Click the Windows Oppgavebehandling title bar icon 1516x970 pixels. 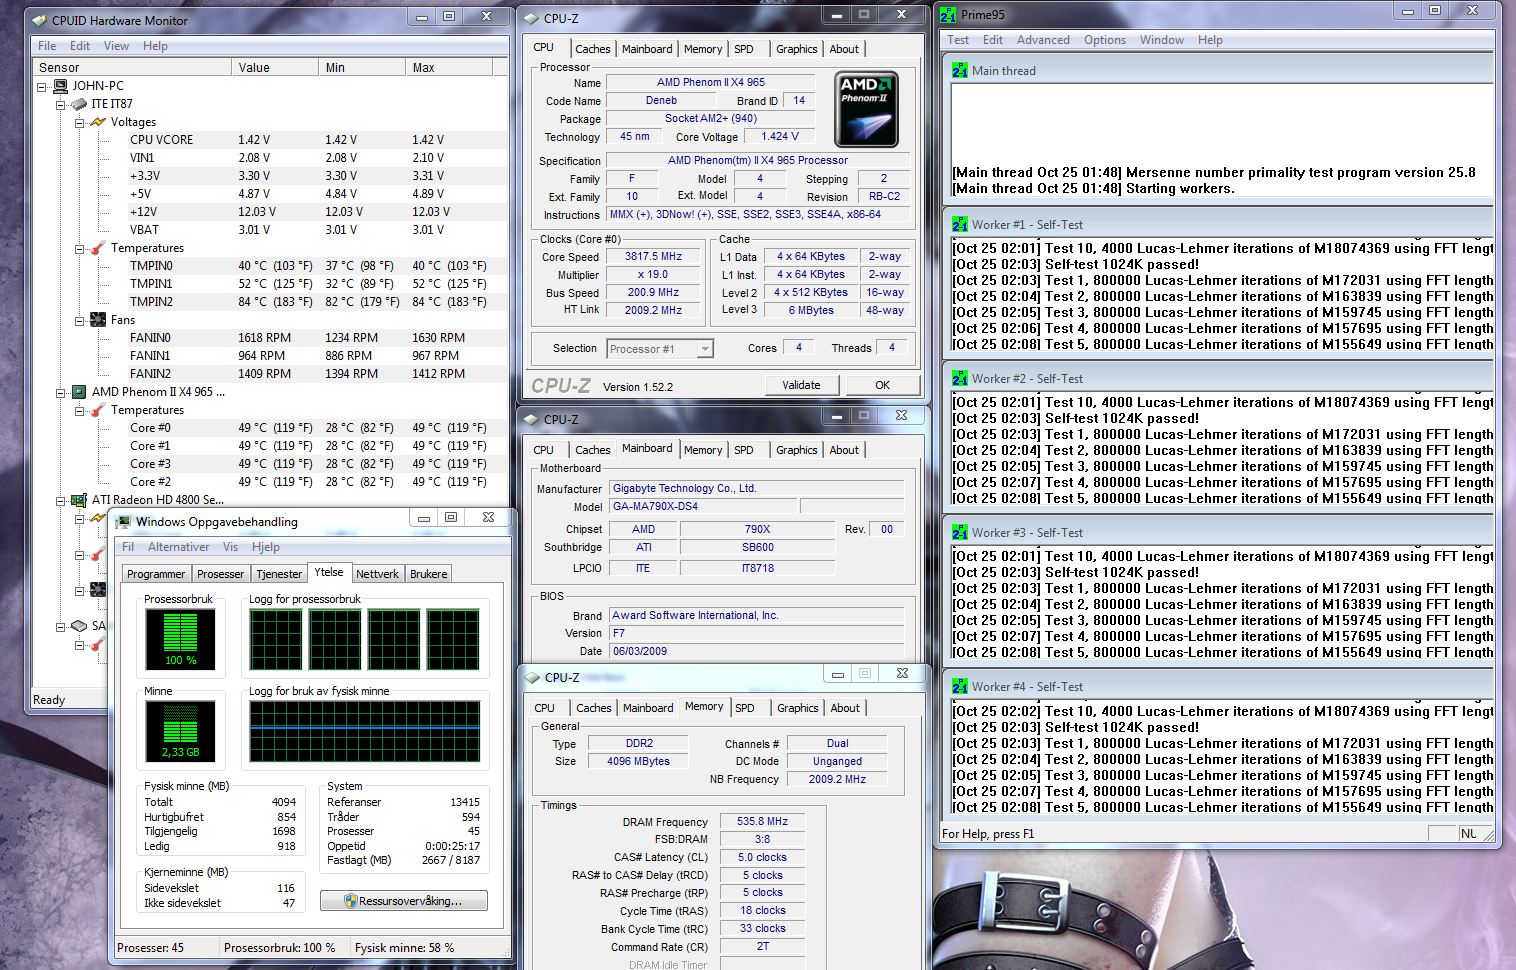pos(123,522)
